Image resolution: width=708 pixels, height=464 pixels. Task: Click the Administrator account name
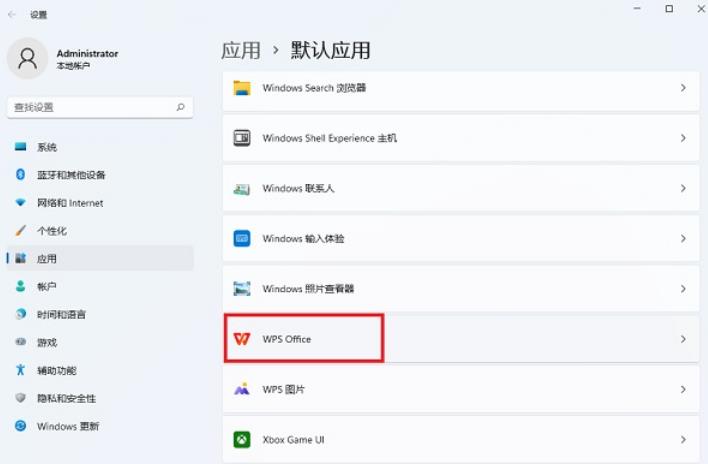point(87,53)
